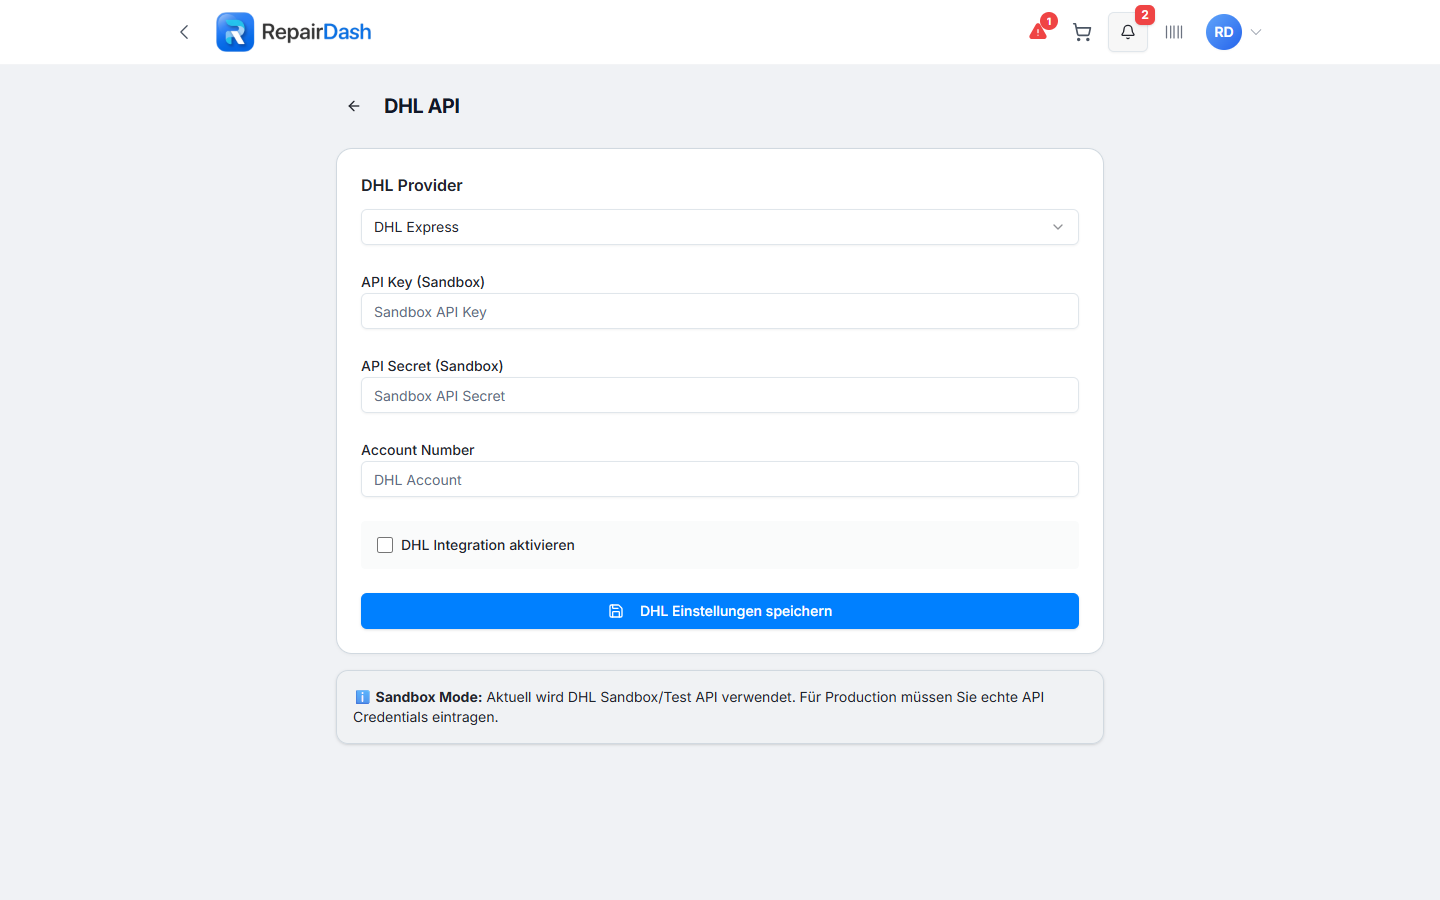Go back using arrow beside DHL API
This screenshot has width=1440, height=900.
click(354, 106)
